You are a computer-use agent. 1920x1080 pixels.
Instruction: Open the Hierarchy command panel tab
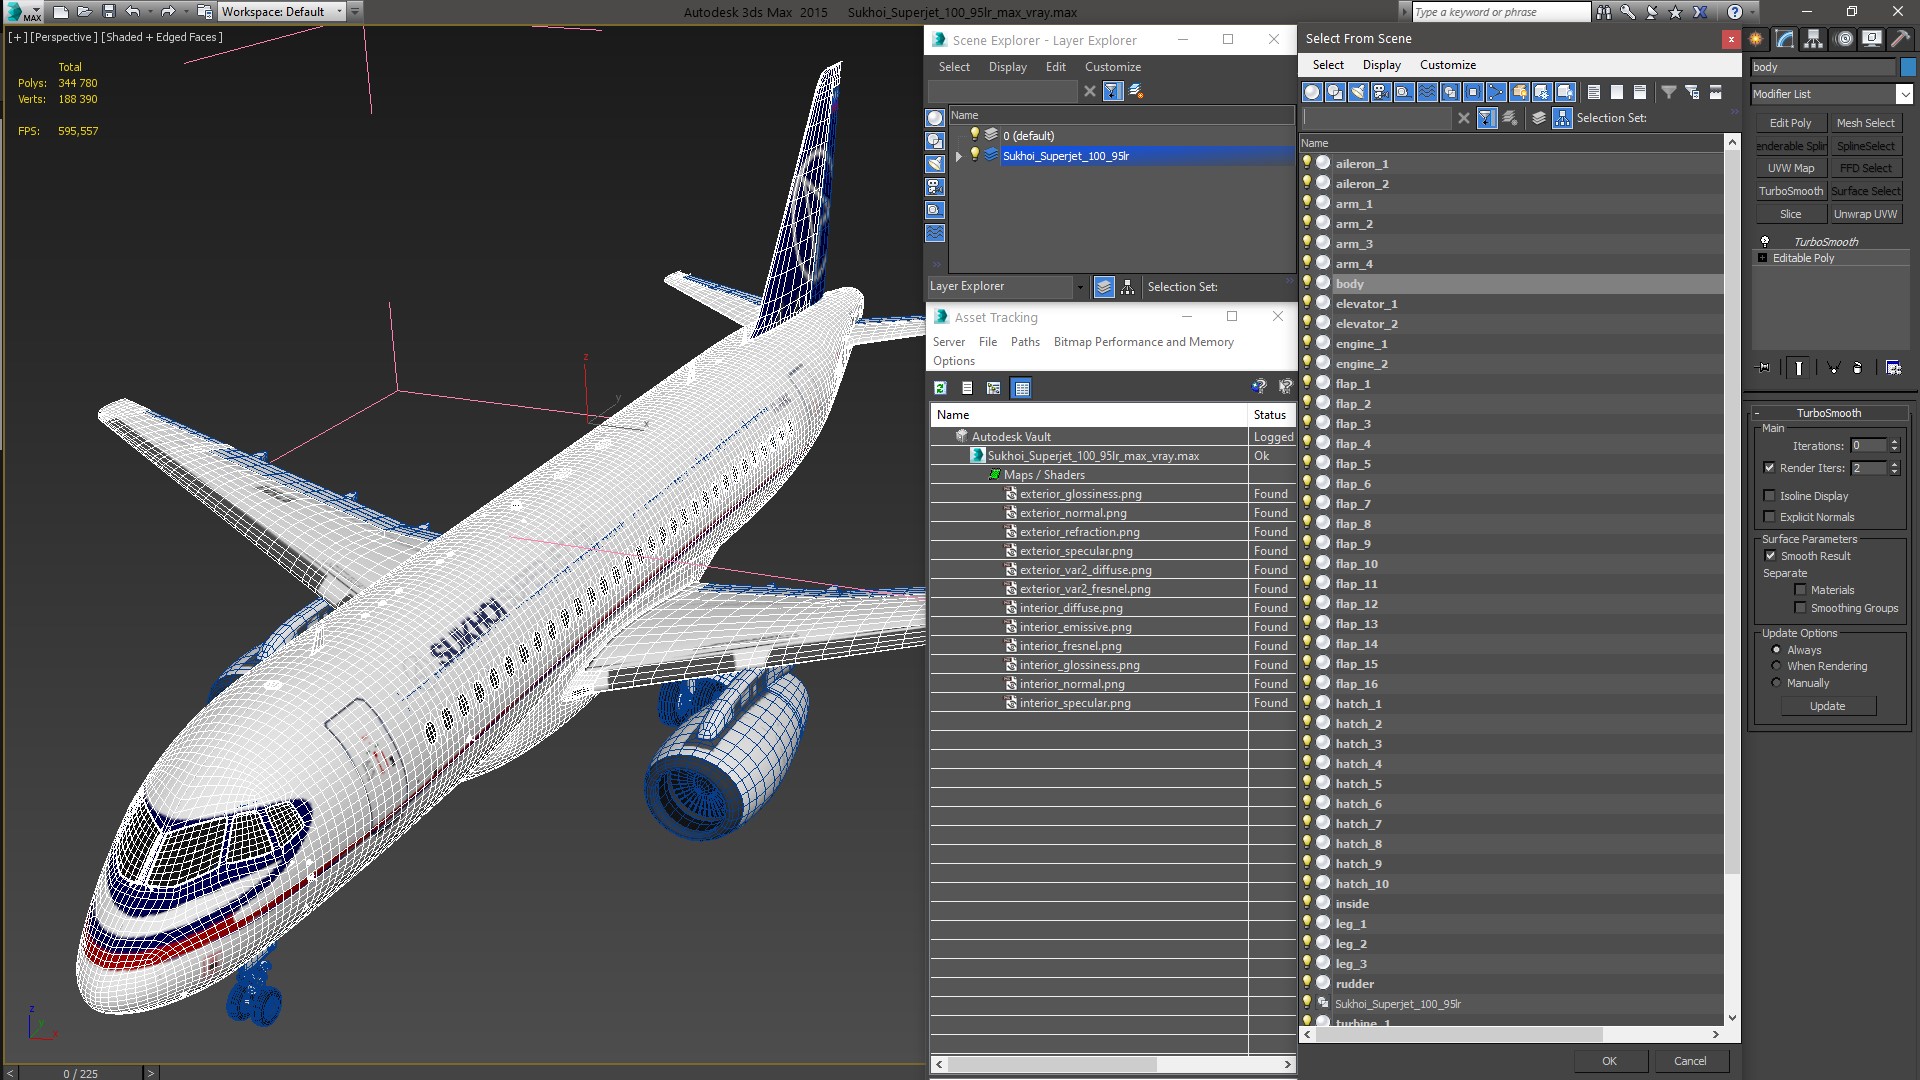pos(1813,39)
